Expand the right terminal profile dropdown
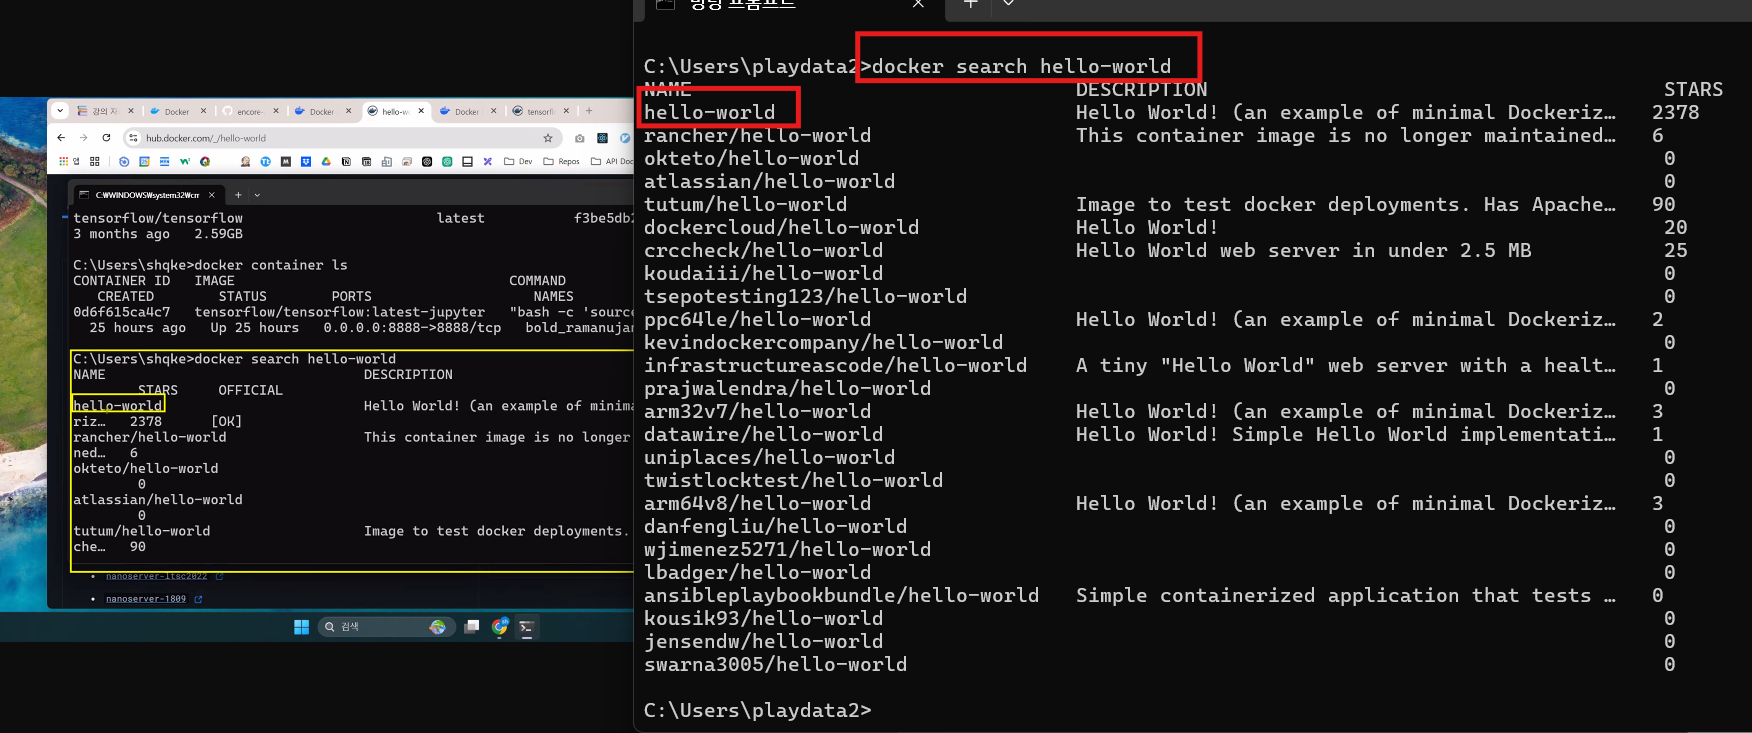The width and height of the screenshot is (1752, 733). [1008, 4]
